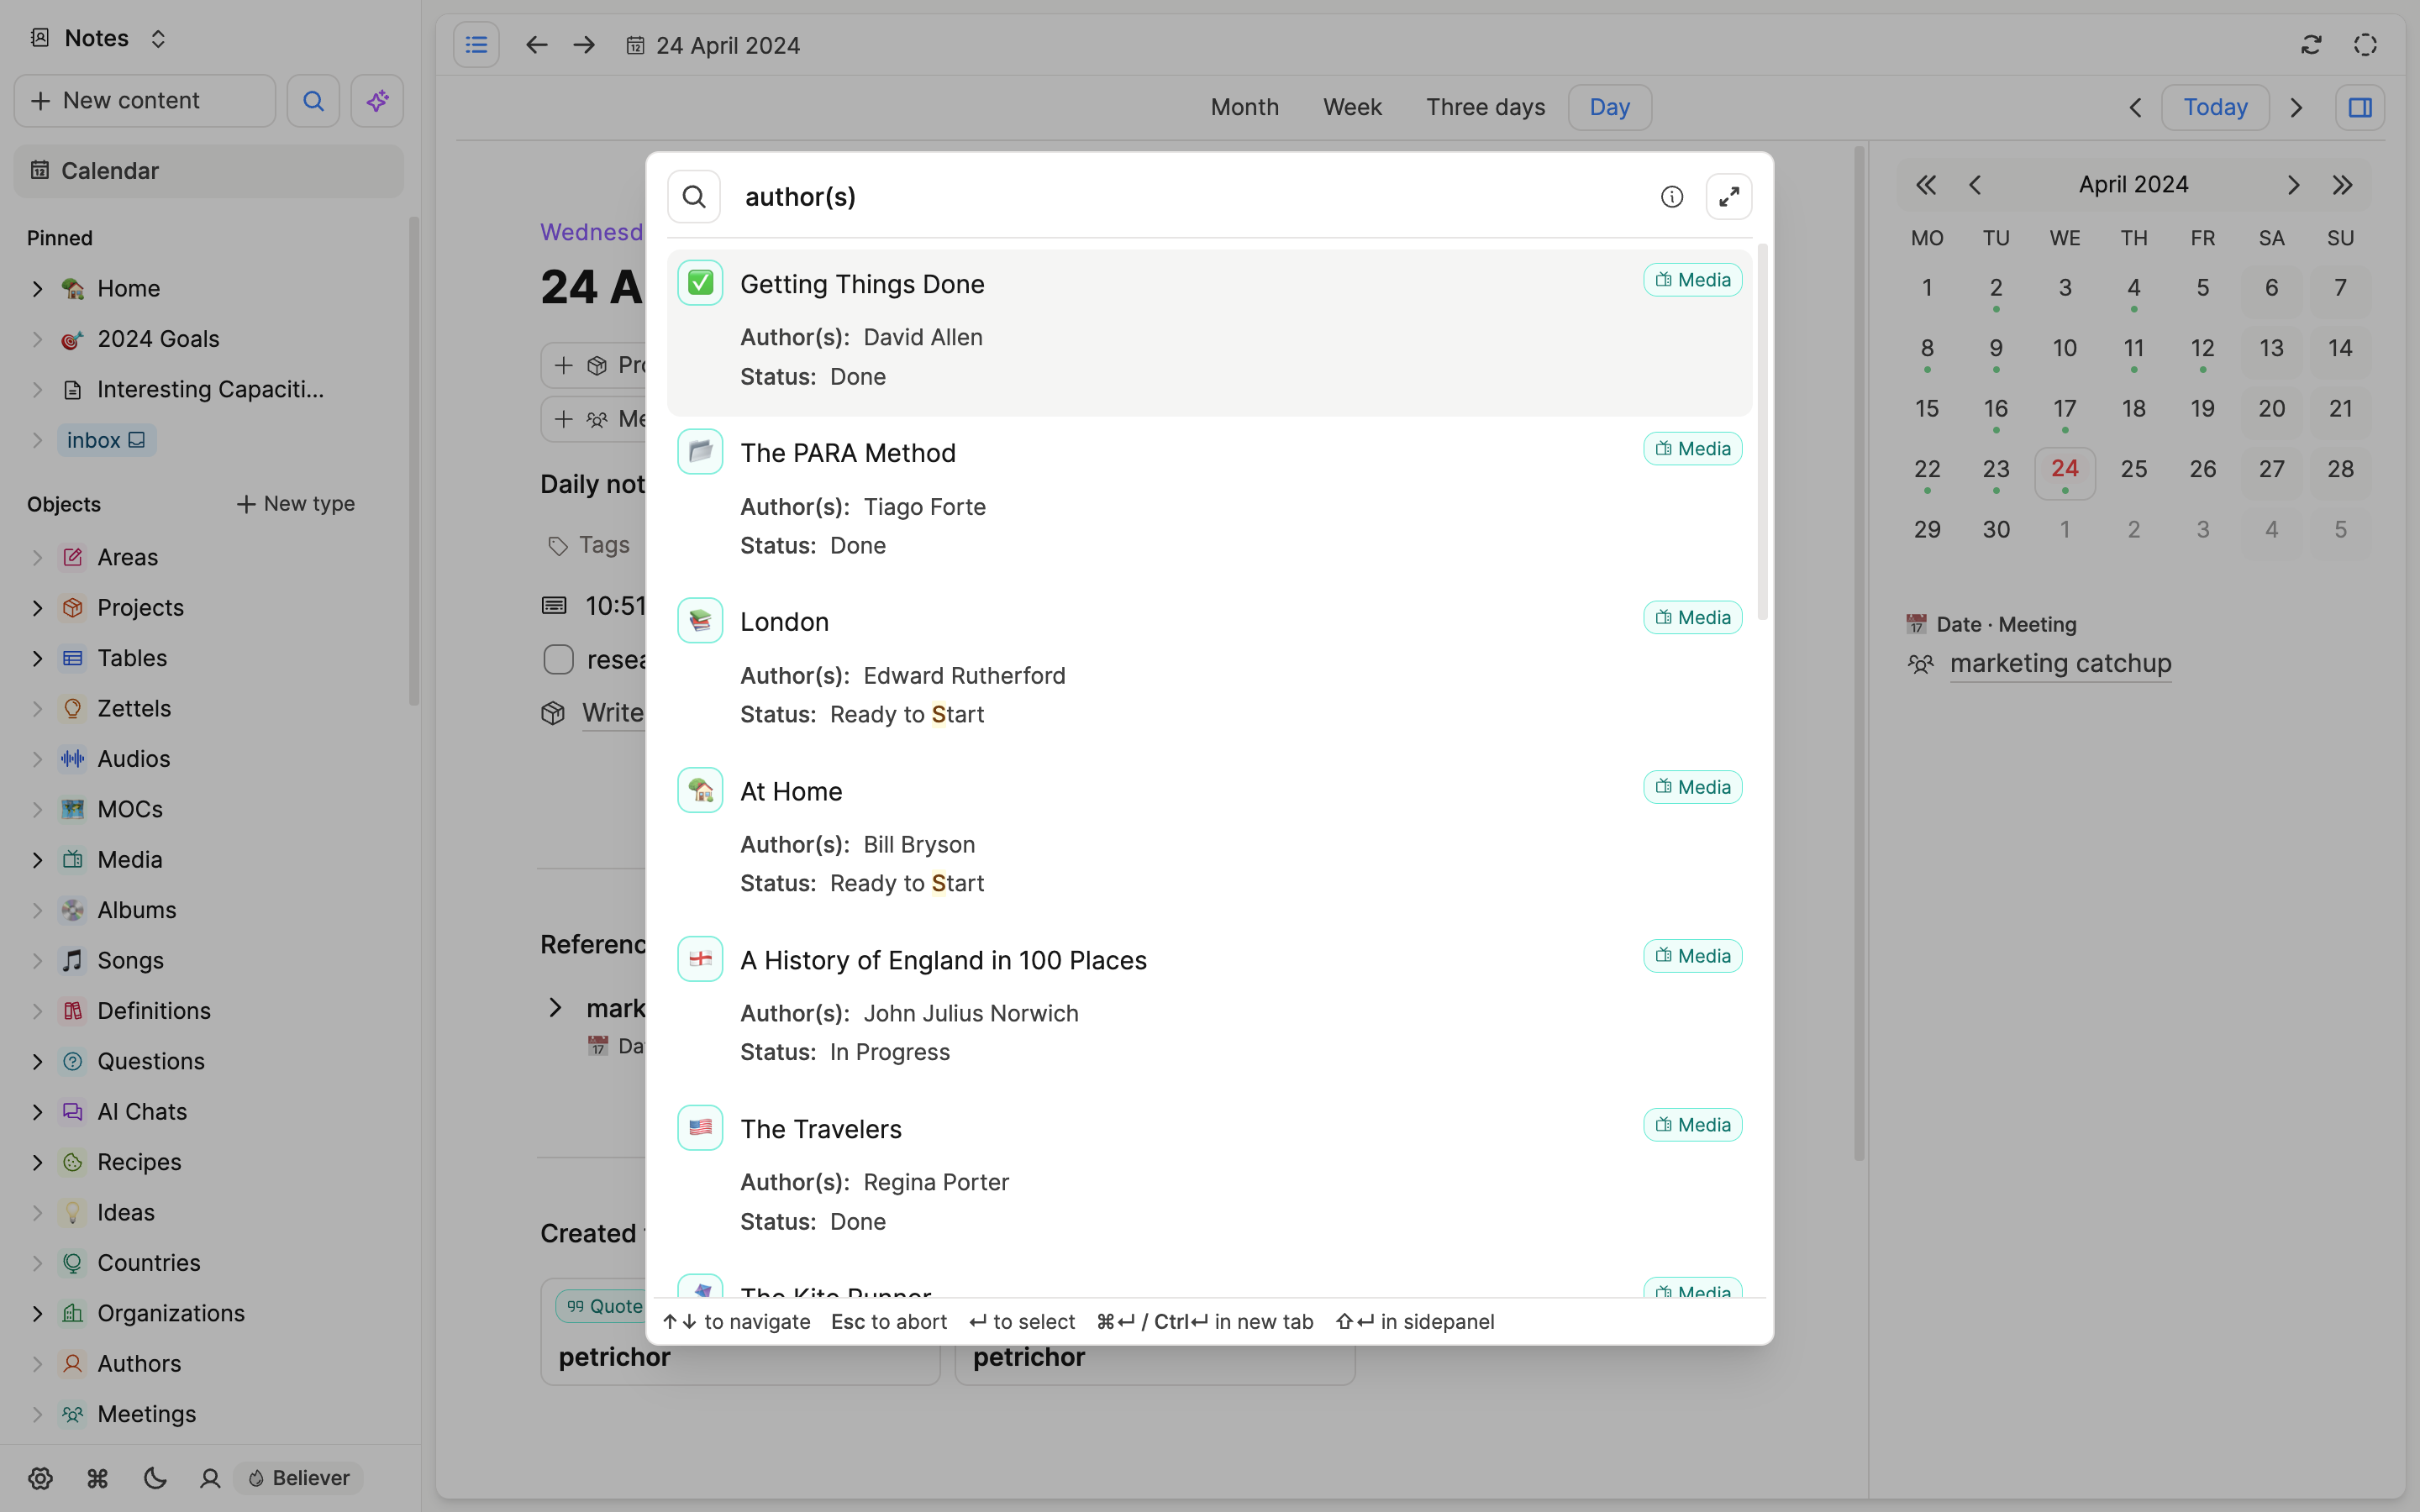
Task: Open settings via the gear icon
Action: pos(41,1478)
